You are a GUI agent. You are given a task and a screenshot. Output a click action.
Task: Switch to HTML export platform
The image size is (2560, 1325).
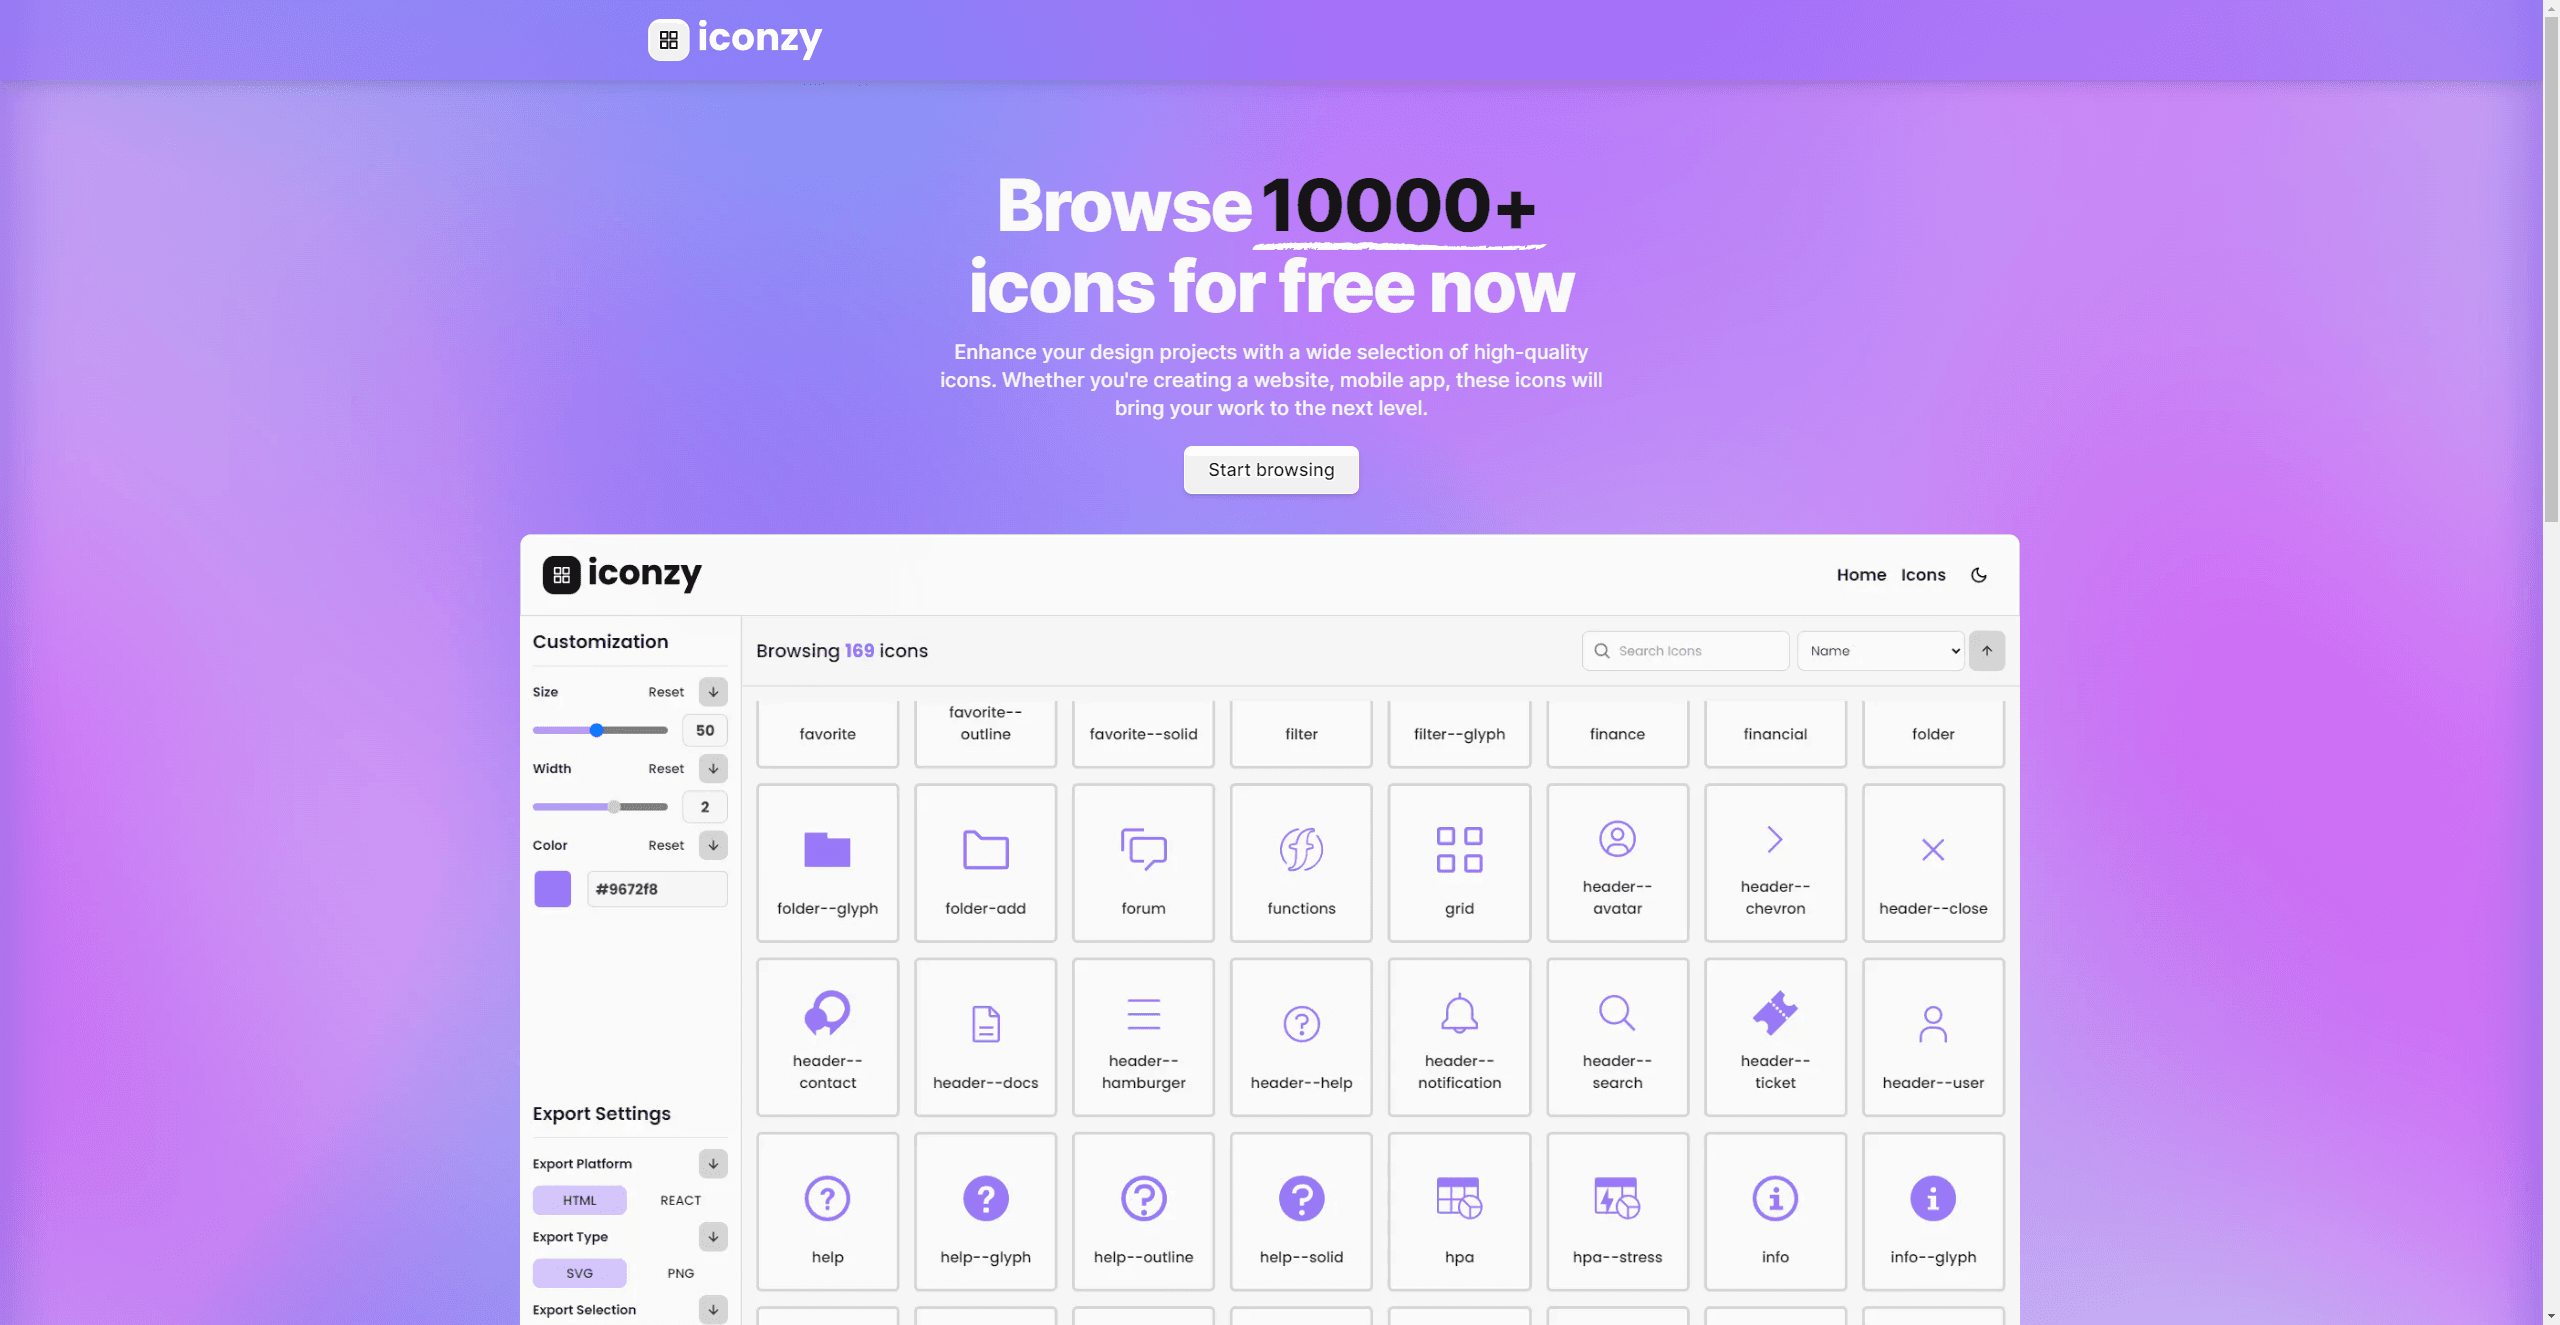tap(580, 1200)
